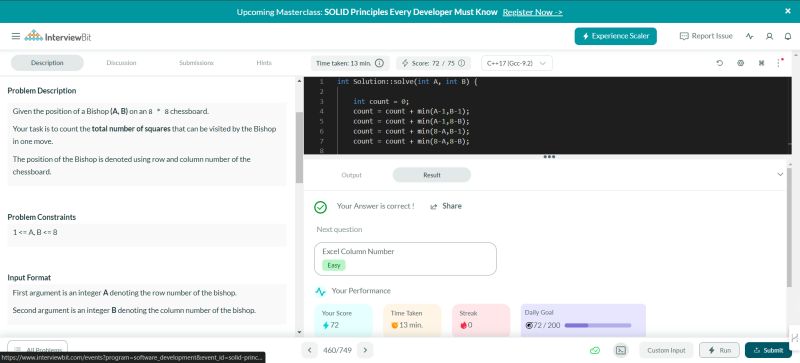
Task: Run the code
Action: pos(719,350)
